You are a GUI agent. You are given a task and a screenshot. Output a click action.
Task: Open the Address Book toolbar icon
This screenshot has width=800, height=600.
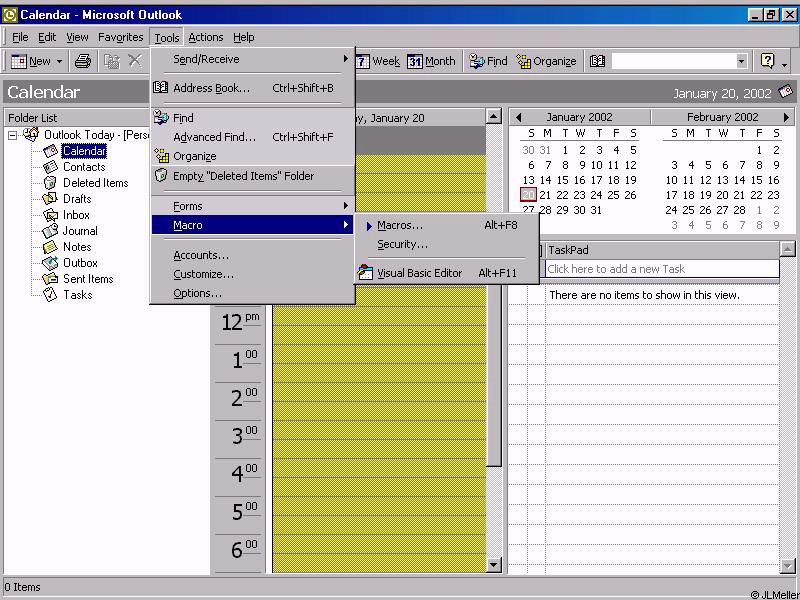click(x=598, y=61)
